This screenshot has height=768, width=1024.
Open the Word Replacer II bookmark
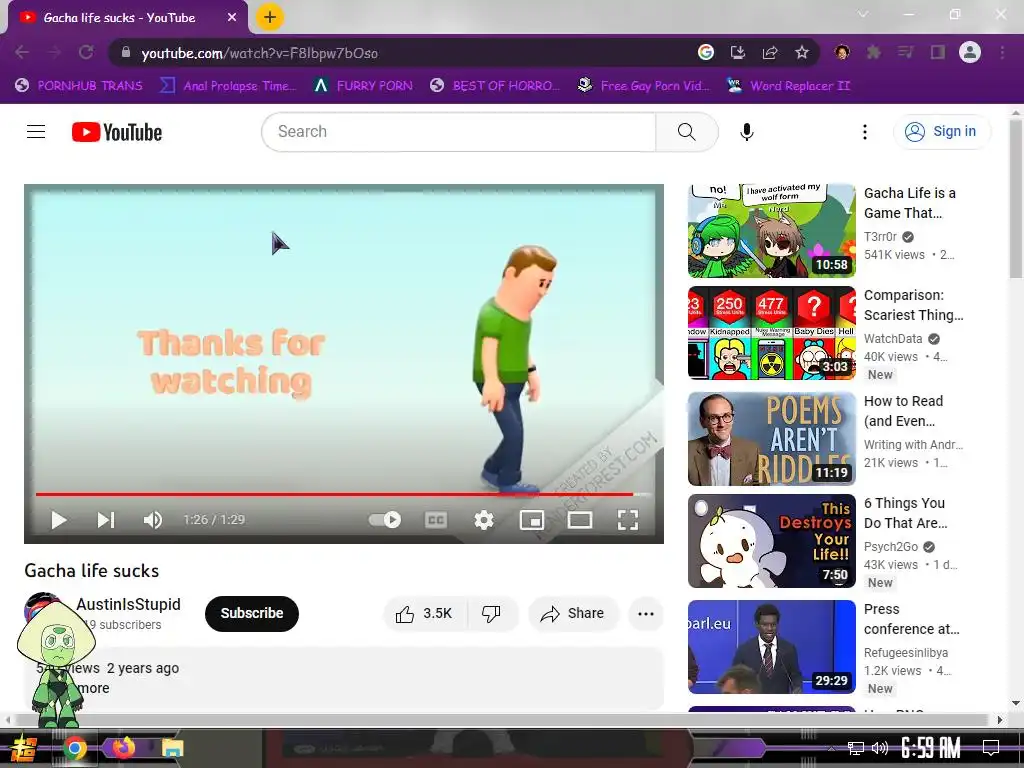point(789,86)
